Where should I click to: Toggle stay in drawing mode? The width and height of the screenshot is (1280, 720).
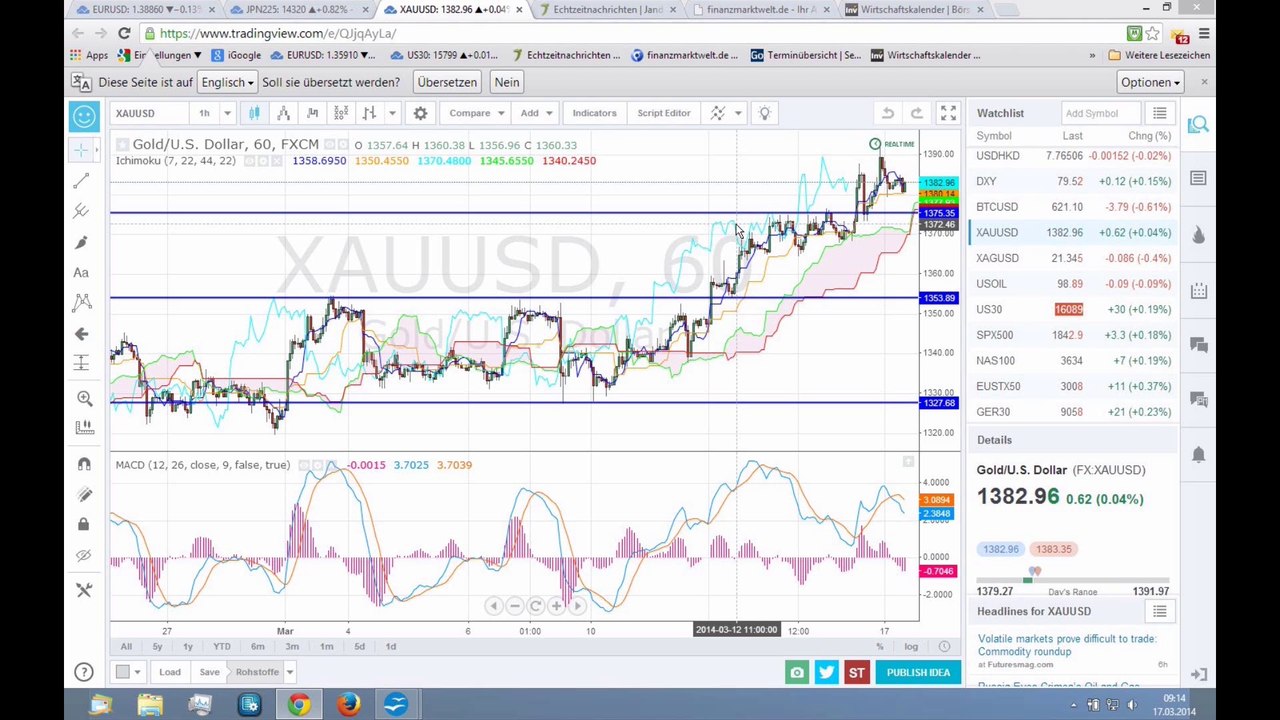coord(84,494)
